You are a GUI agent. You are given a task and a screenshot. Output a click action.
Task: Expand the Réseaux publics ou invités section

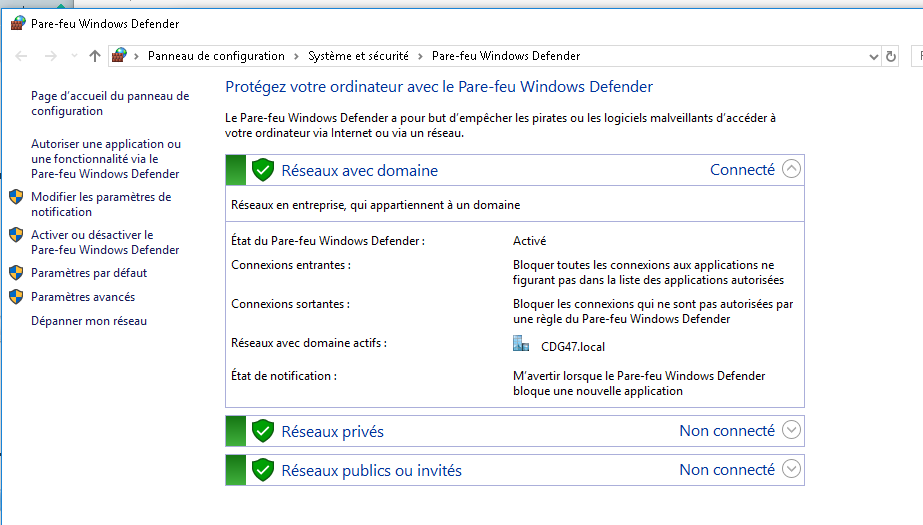tap(791, 469)
